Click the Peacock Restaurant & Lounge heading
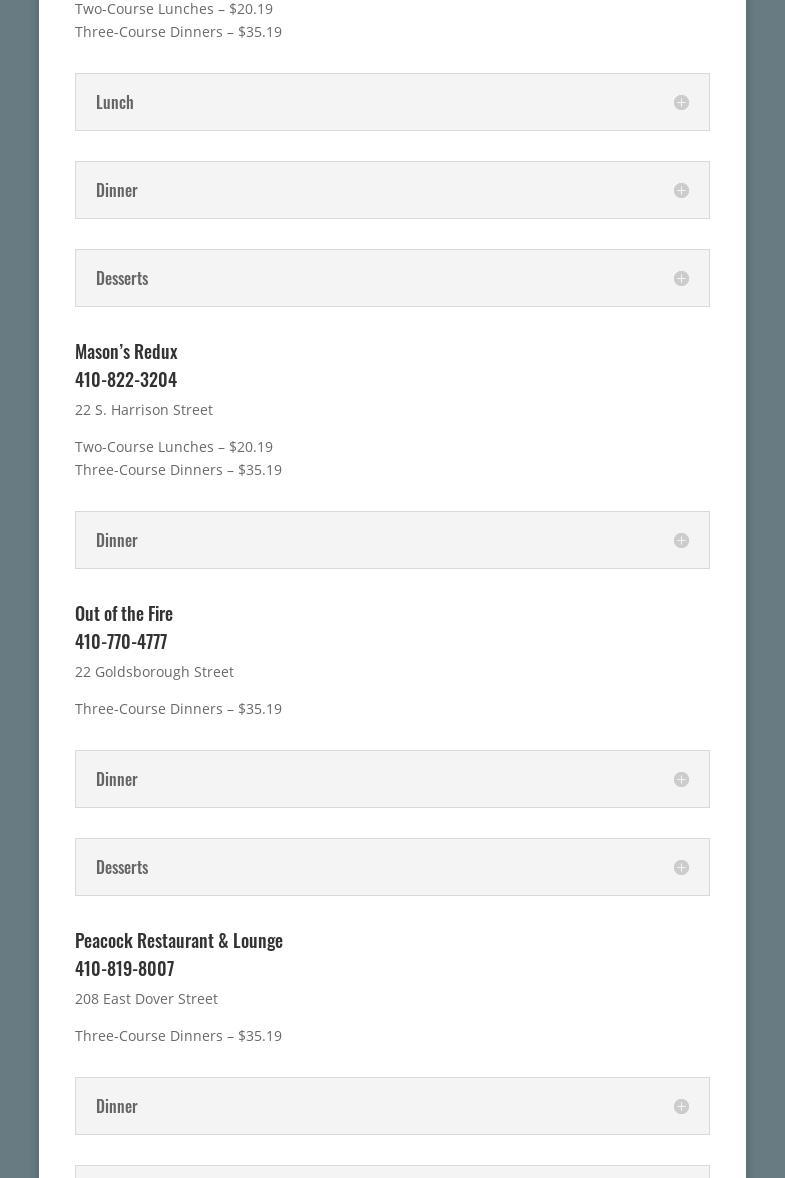Image resolution: width=785 pixels, height=1178 pixels. [179, 940]
